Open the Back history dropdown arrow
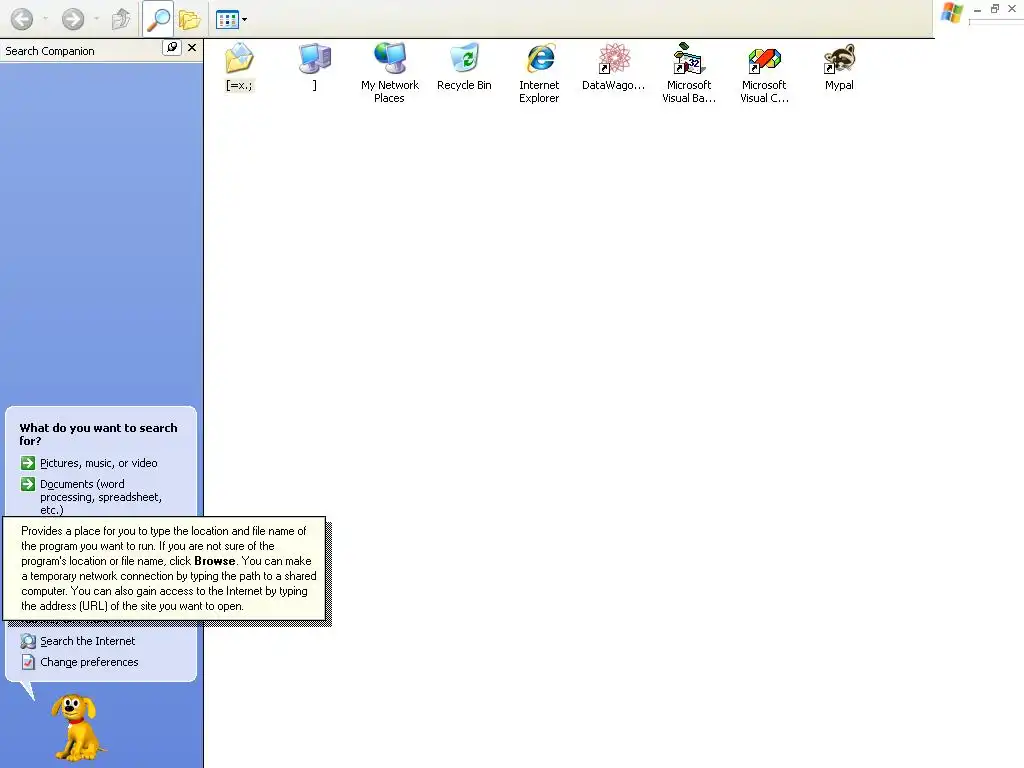Image resolution: width=1024 pixels, height=768 pixels. coord(45,19)
